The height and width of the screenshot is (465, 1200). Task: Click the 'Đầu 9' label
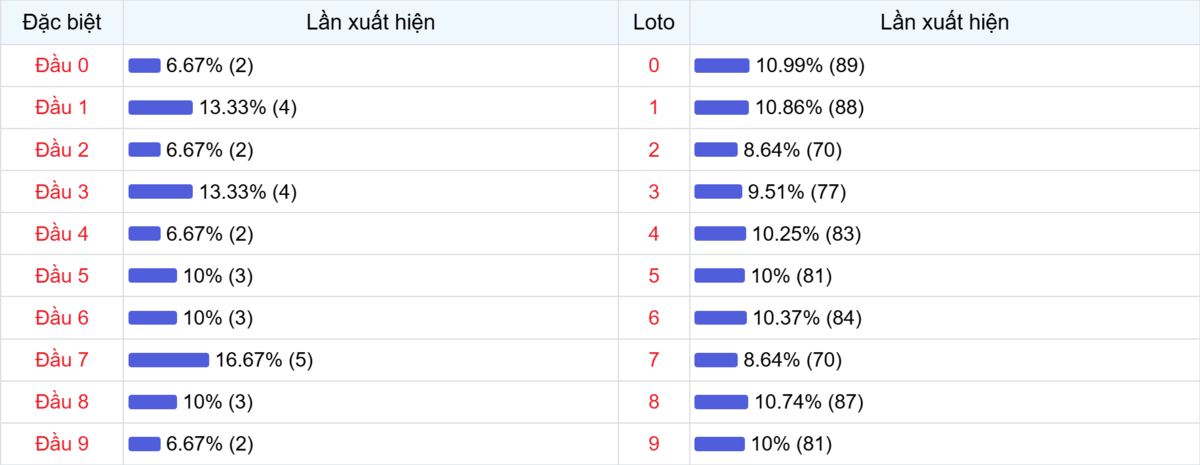(x=62, y=444)
